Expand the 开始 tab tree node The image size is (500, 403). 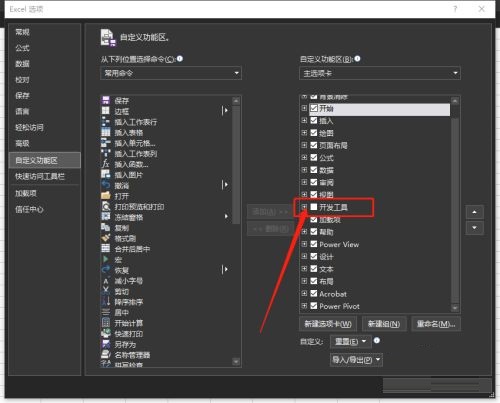click(x=304, y=108)
